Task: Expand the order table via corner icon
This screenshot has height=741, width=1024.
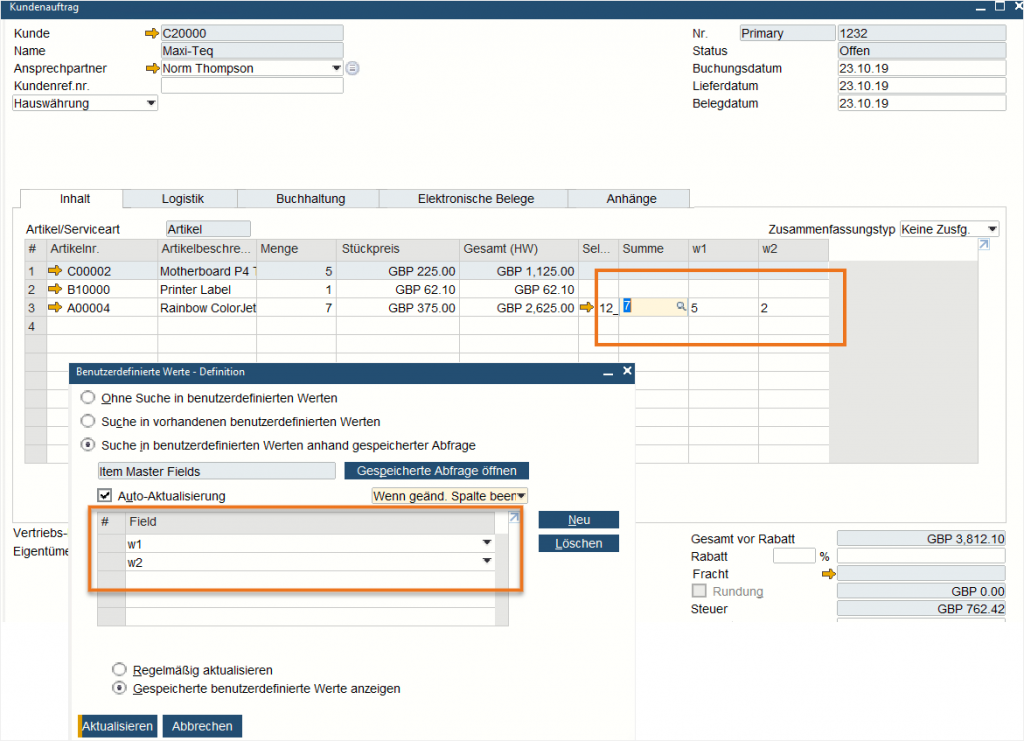Action: [984, 245]
